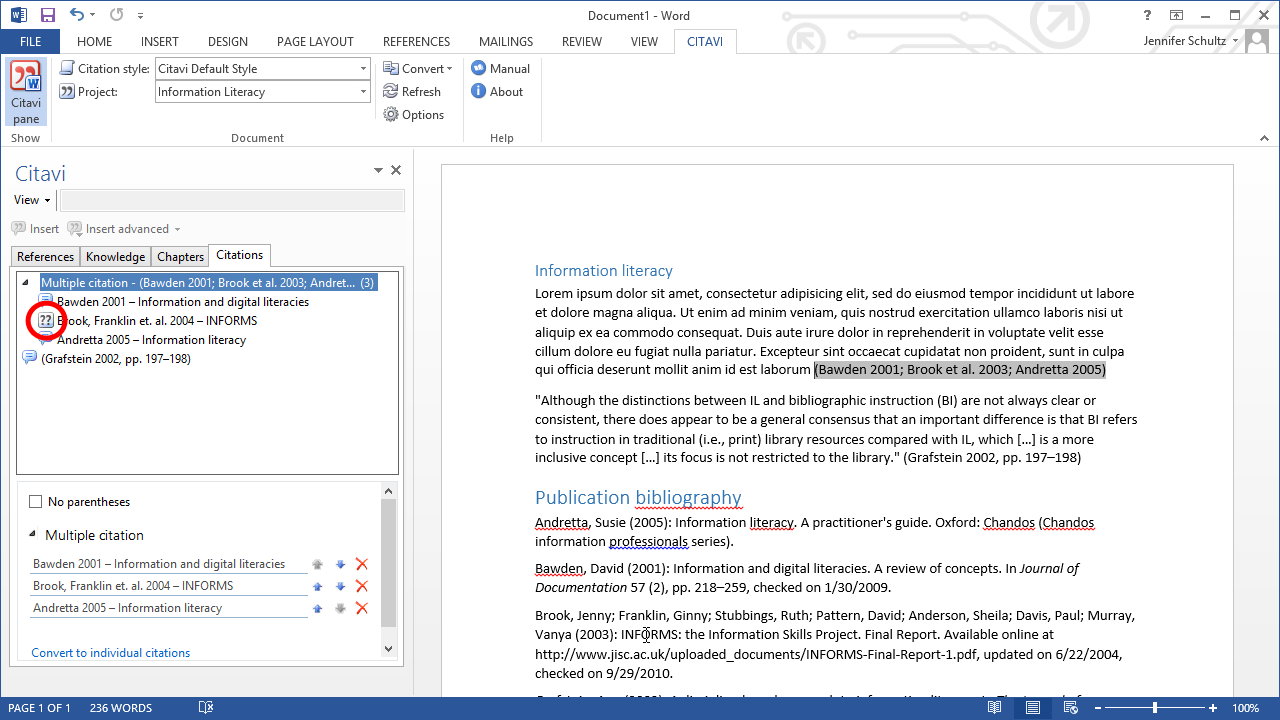Open Jennifer Schultz account menu
1280x720 pixels.
point(1191,41)
